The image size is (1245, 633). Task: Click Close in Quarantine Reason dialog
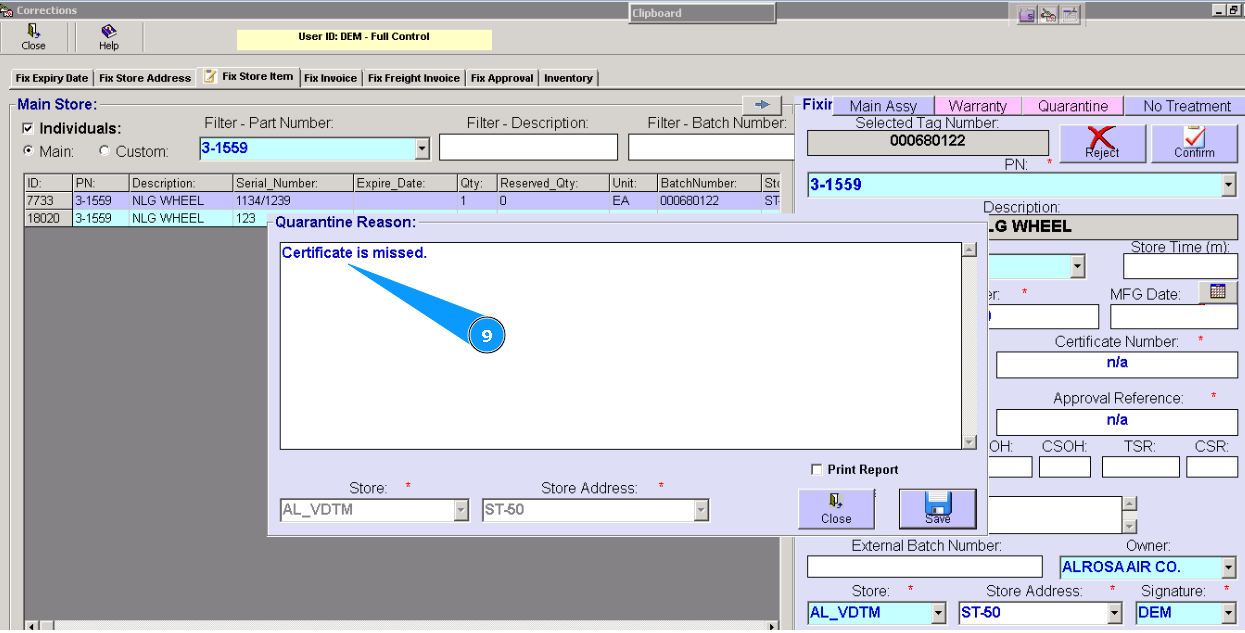click(836, 509)
